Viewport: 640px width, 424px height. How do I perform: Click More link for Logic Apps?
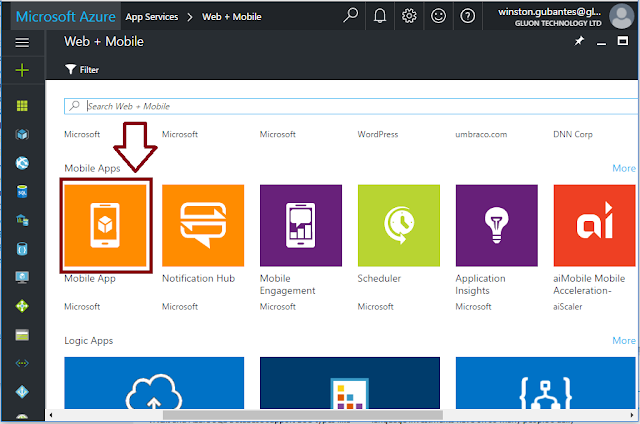coord(624,340)
